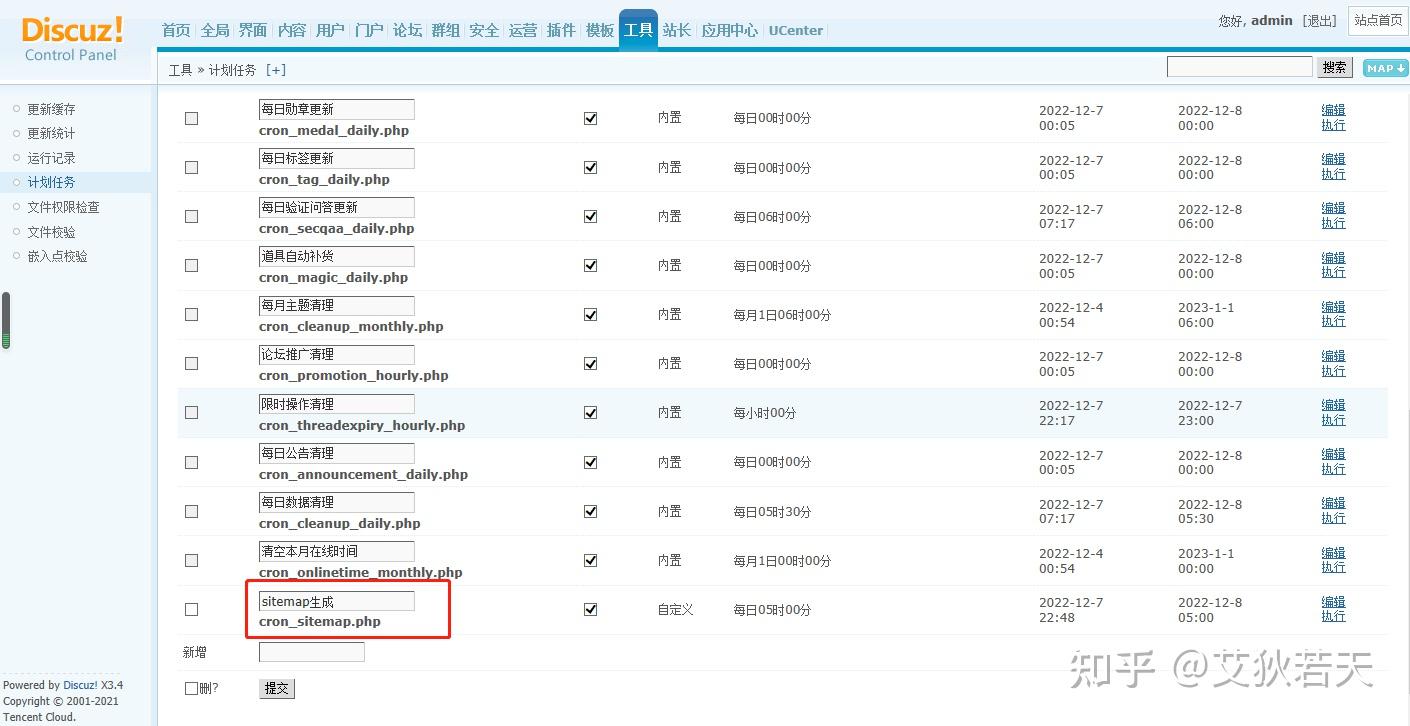This screenshot has width=1410, height=726.
Task: Open the MAP dropdown button
Action: click(1385, 68)
